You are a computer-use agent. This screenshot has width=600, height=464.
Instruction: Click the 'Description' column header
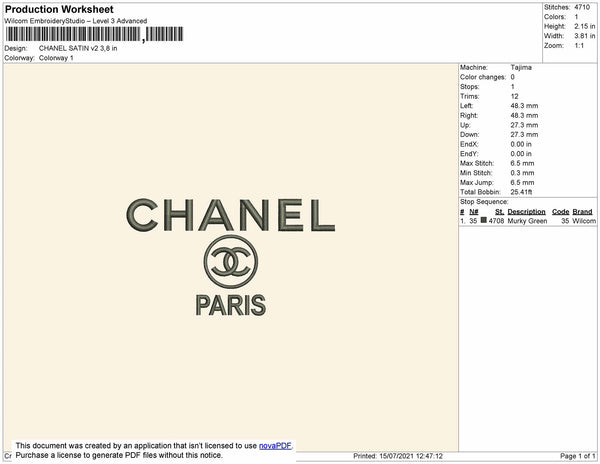[x=526, y=212]
